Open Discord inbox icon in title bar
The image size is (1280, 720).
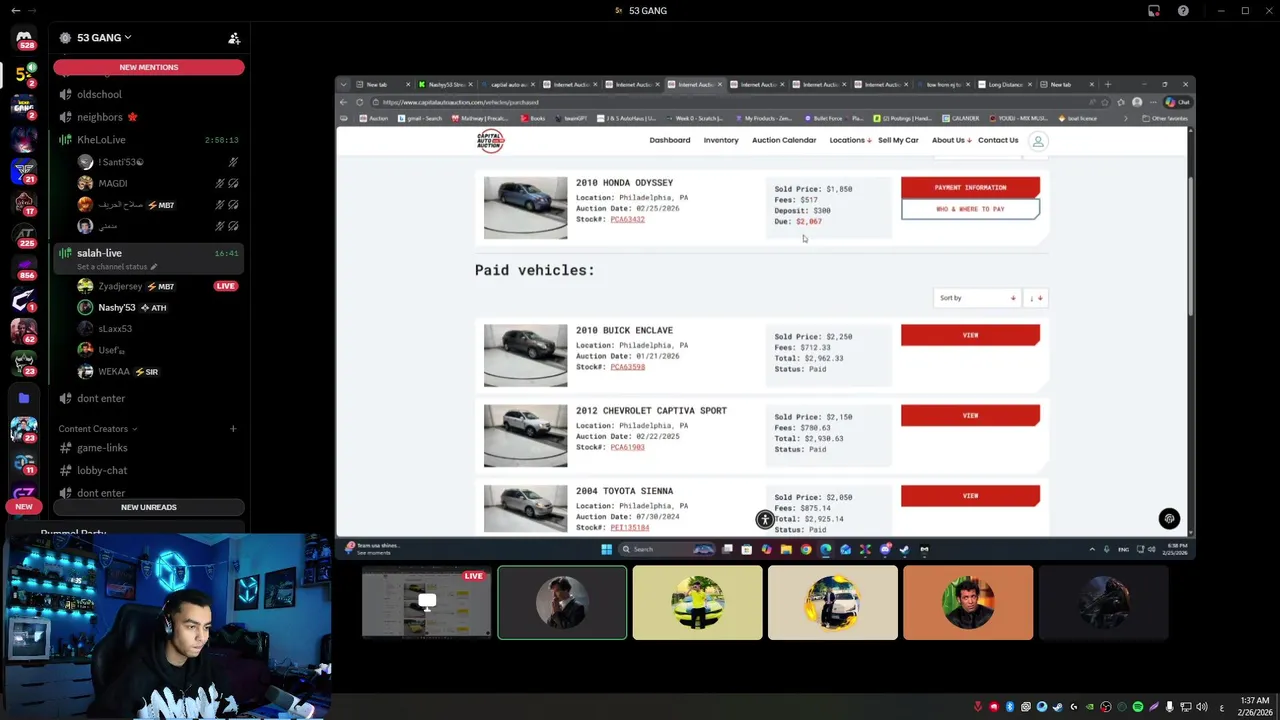1154,11
